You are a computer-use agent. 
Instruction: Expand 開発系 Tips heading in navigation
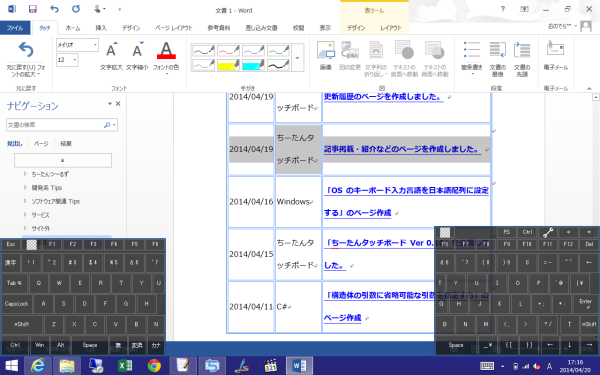25,188
